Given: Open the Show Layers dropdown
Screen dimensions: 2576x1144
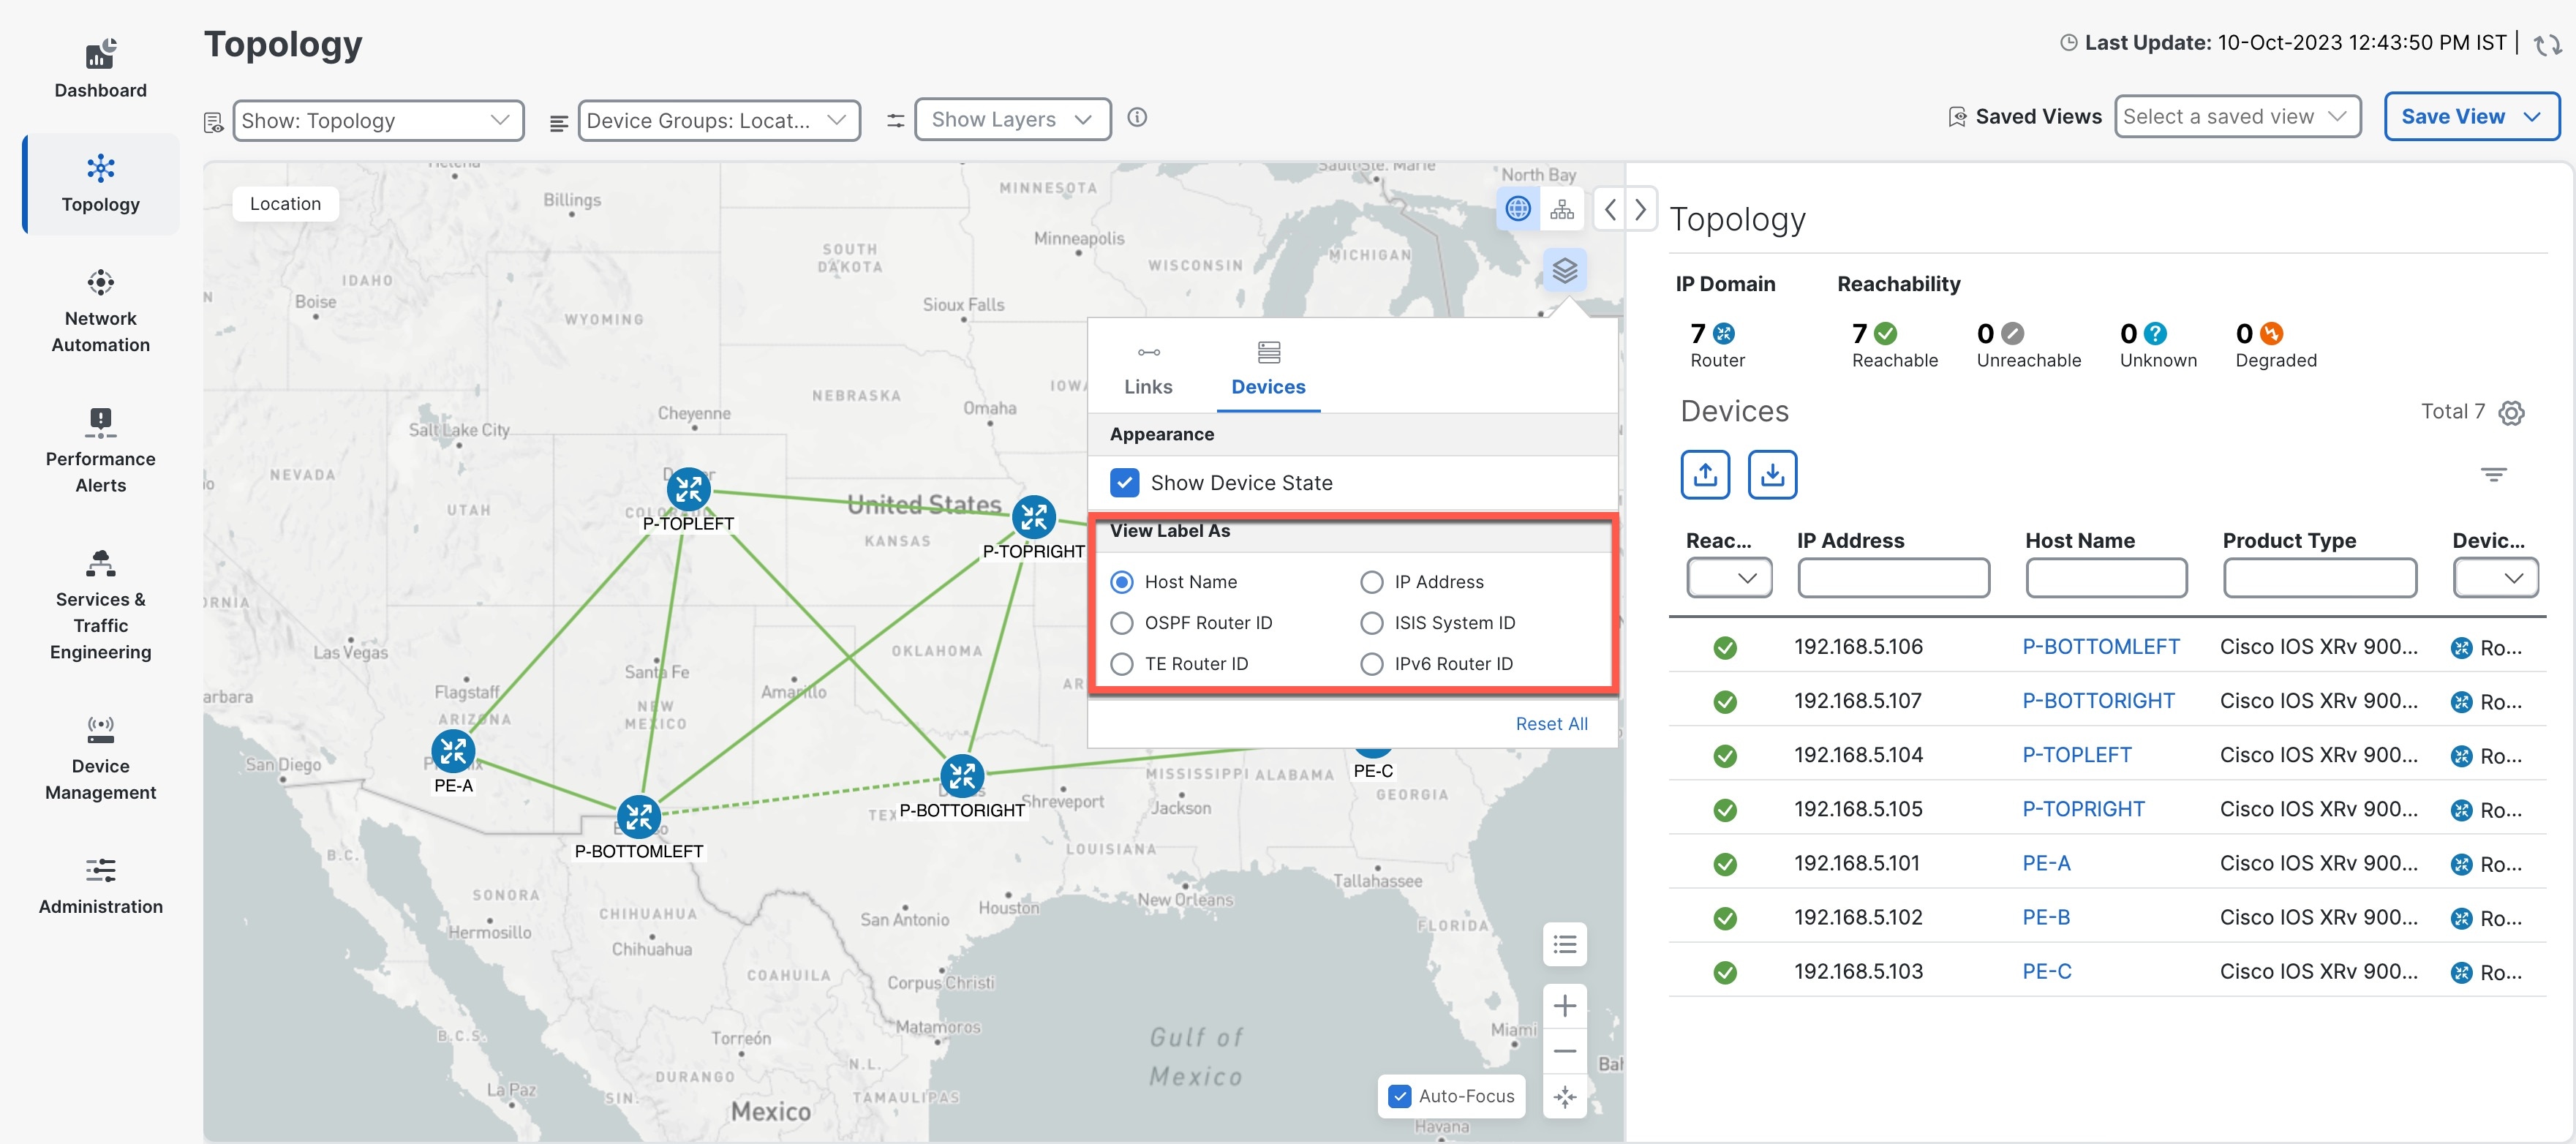Looking at the screenshot, I should (1011, 119).
